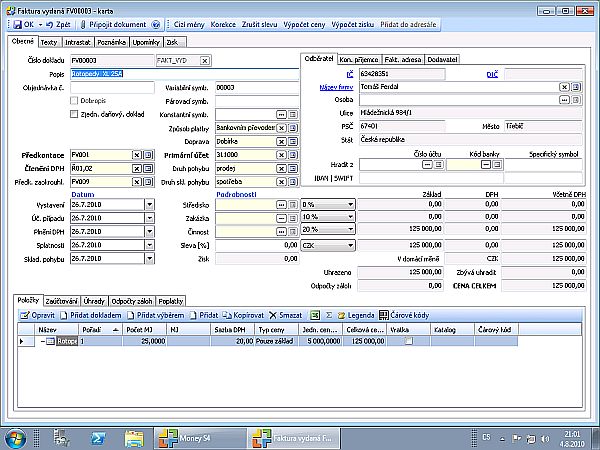Image resolution: width=600 pixels, height=450 pixels.
Task: Expand the Vystavení date dropdown
Action: pos(149,205)
